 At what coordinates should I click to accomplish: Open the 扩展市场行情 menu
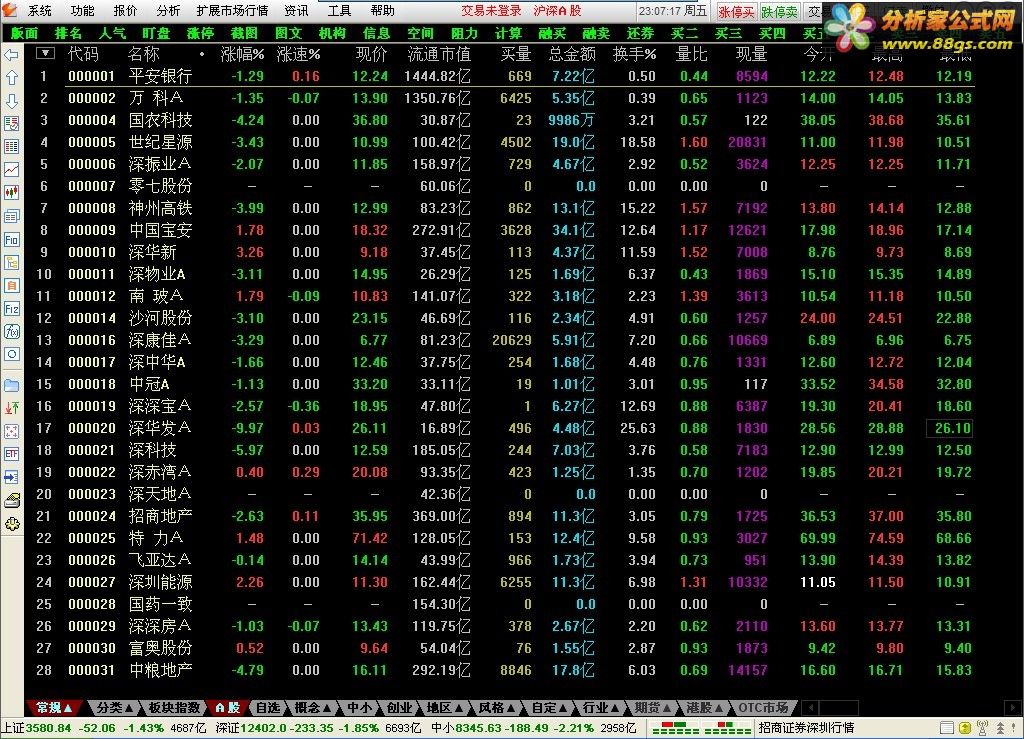point(232,10)
